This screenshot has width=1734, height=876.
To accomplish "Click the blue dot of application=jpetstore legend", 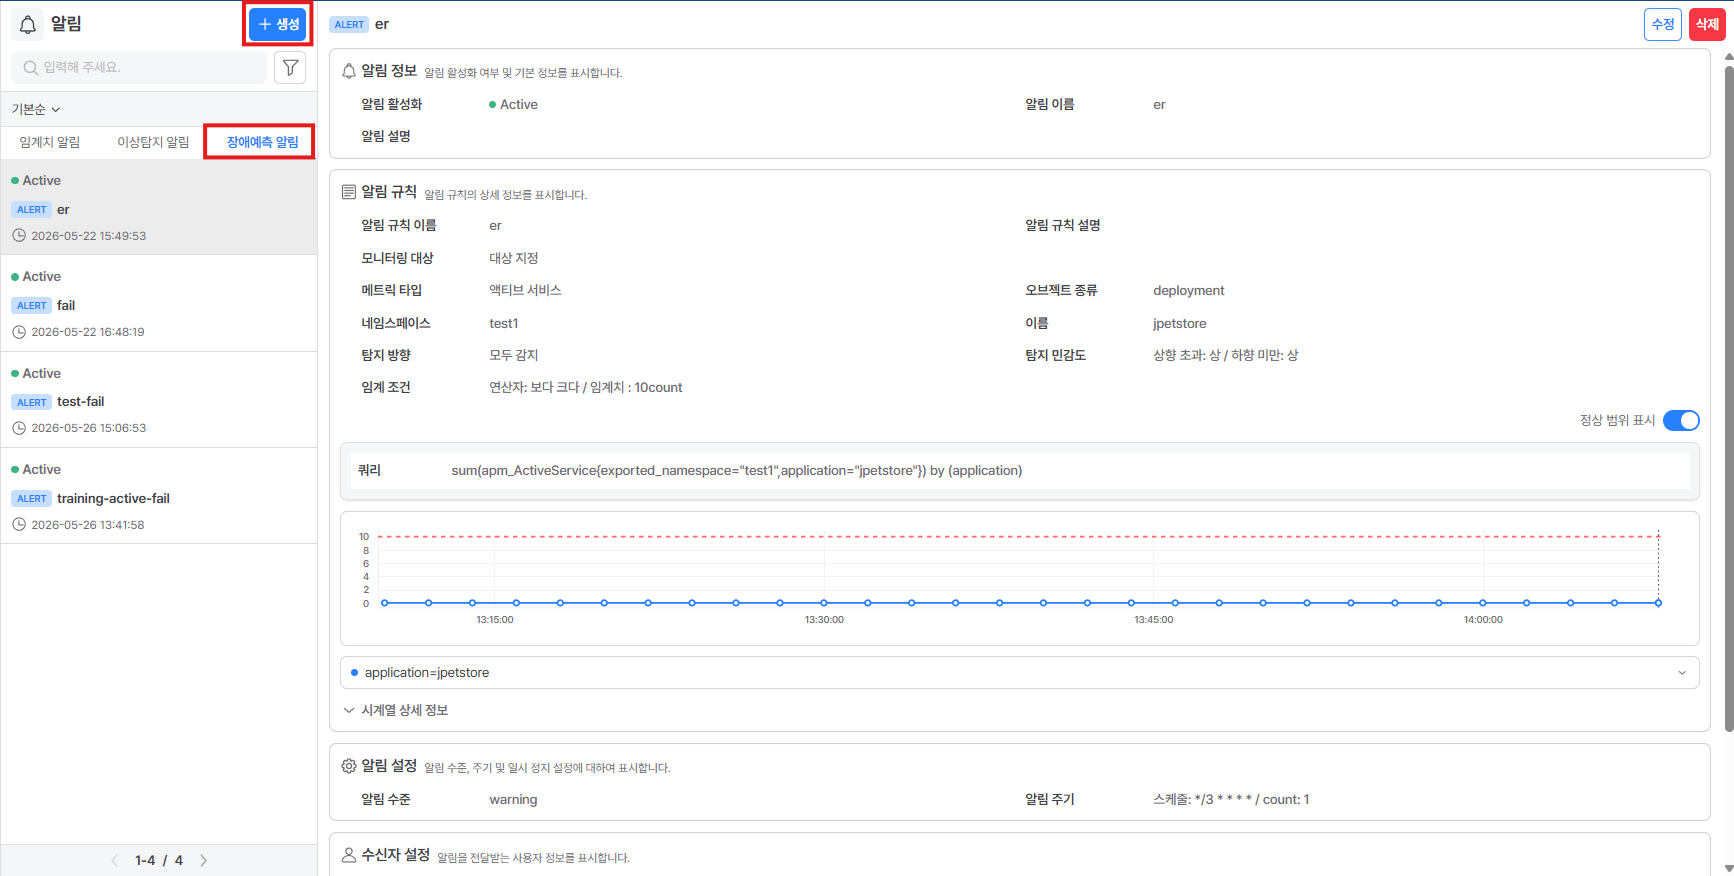I will [x=354, y=673].
